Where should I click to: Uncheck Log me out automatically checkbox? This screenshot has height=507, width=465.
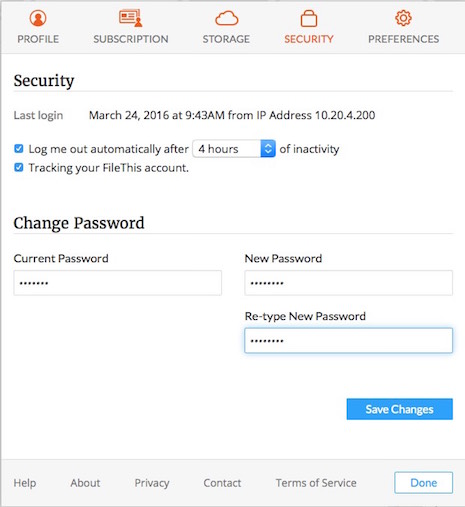click(x=19, y=148)
